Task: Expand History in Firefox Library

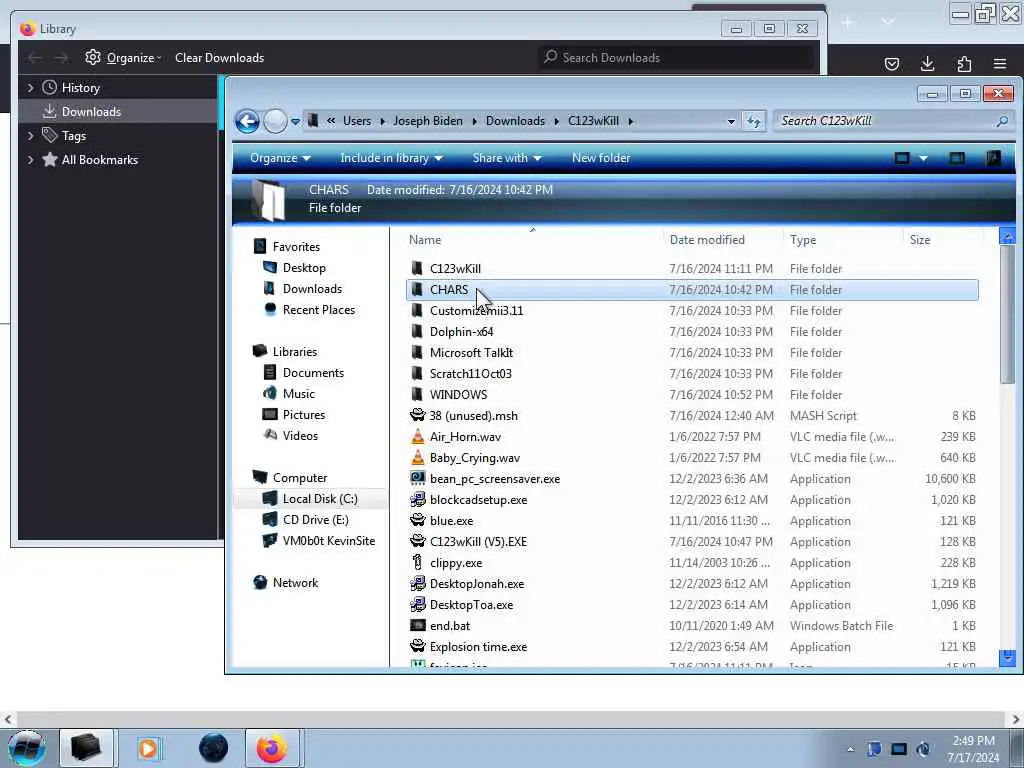Action: pos(31,88)
